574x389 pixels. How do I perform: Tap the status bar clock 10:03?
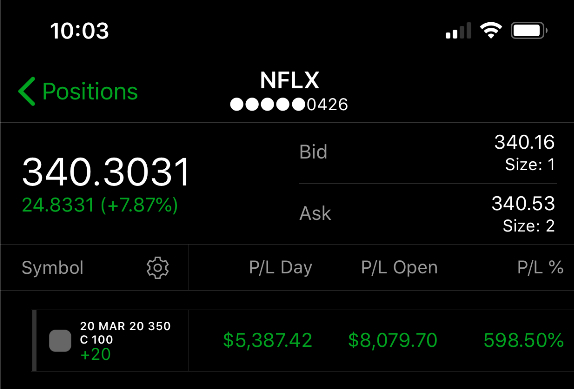[x=79, y=31]
